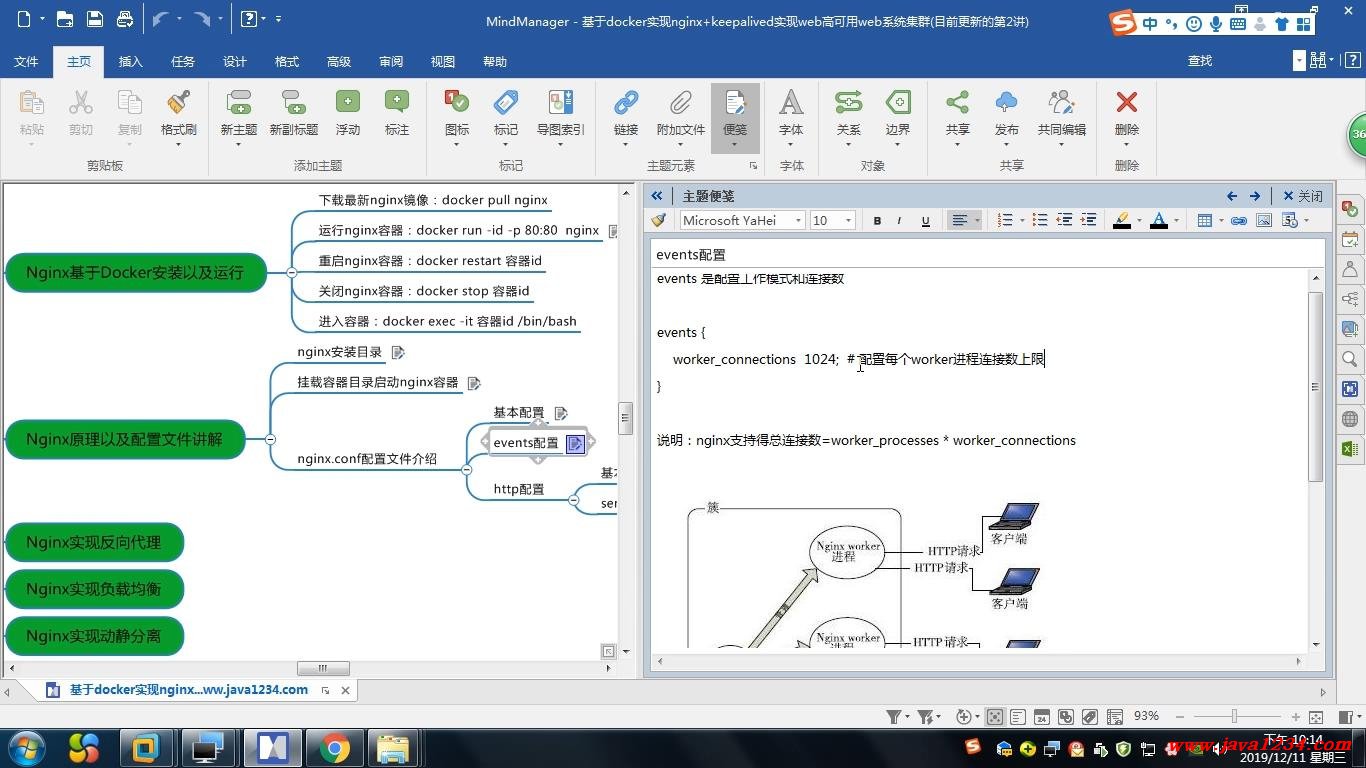1366x768 pixels.
Task: Select the Nginx实现负载均衡 topic
Action: 94,589
